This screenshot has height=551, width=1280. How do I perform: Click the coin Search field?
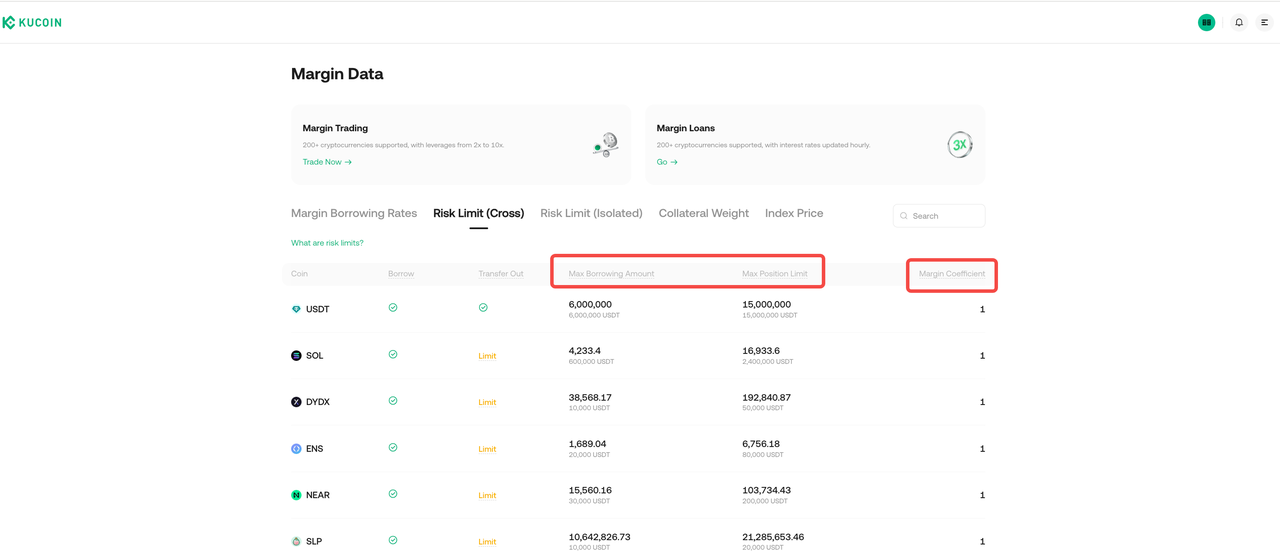945,216
